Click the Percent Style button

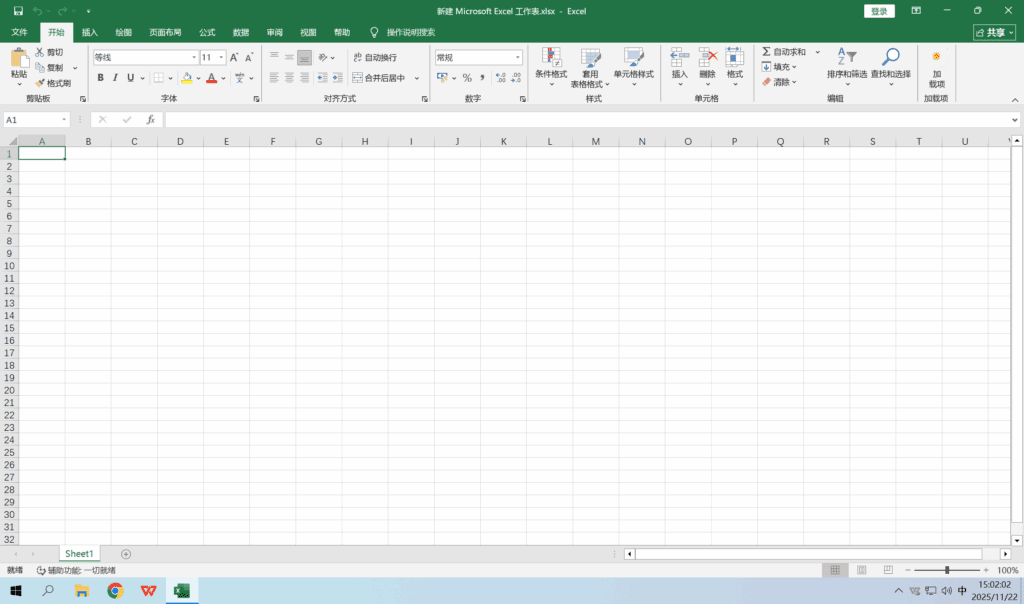(x=467, y=78)
